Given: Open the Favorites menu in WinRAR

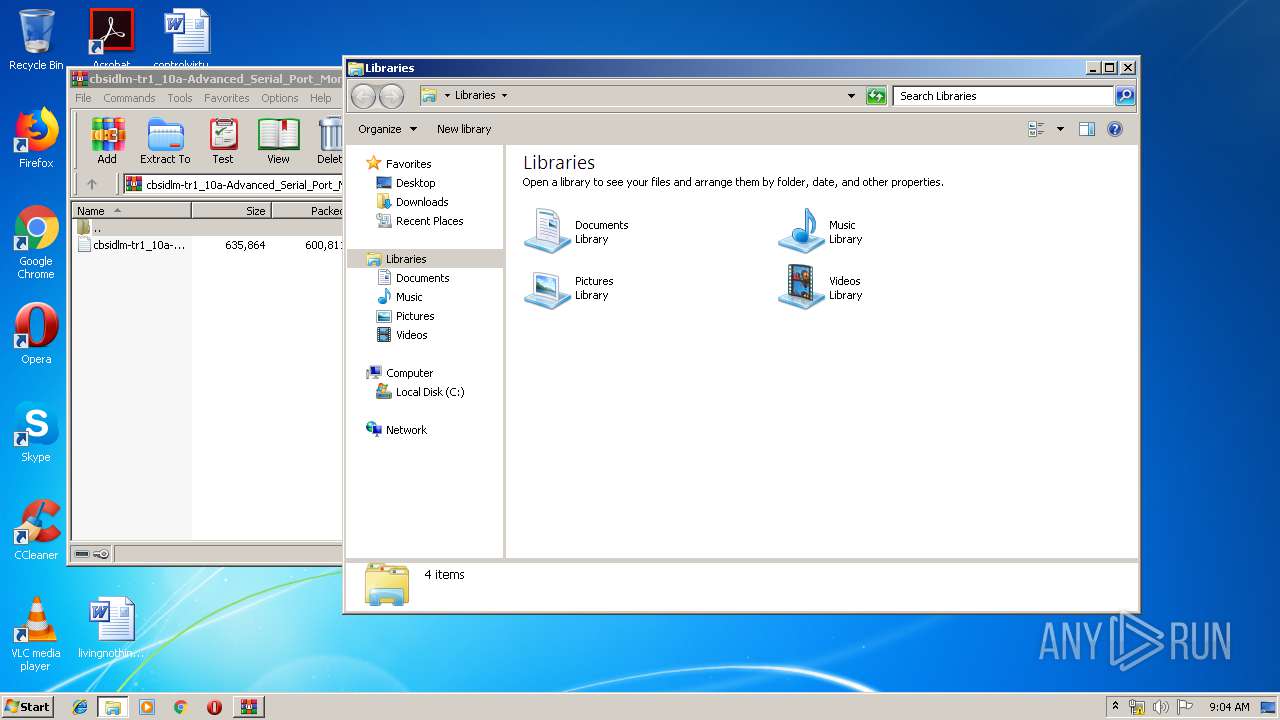Looking at the screenshot, I should 227,98.
